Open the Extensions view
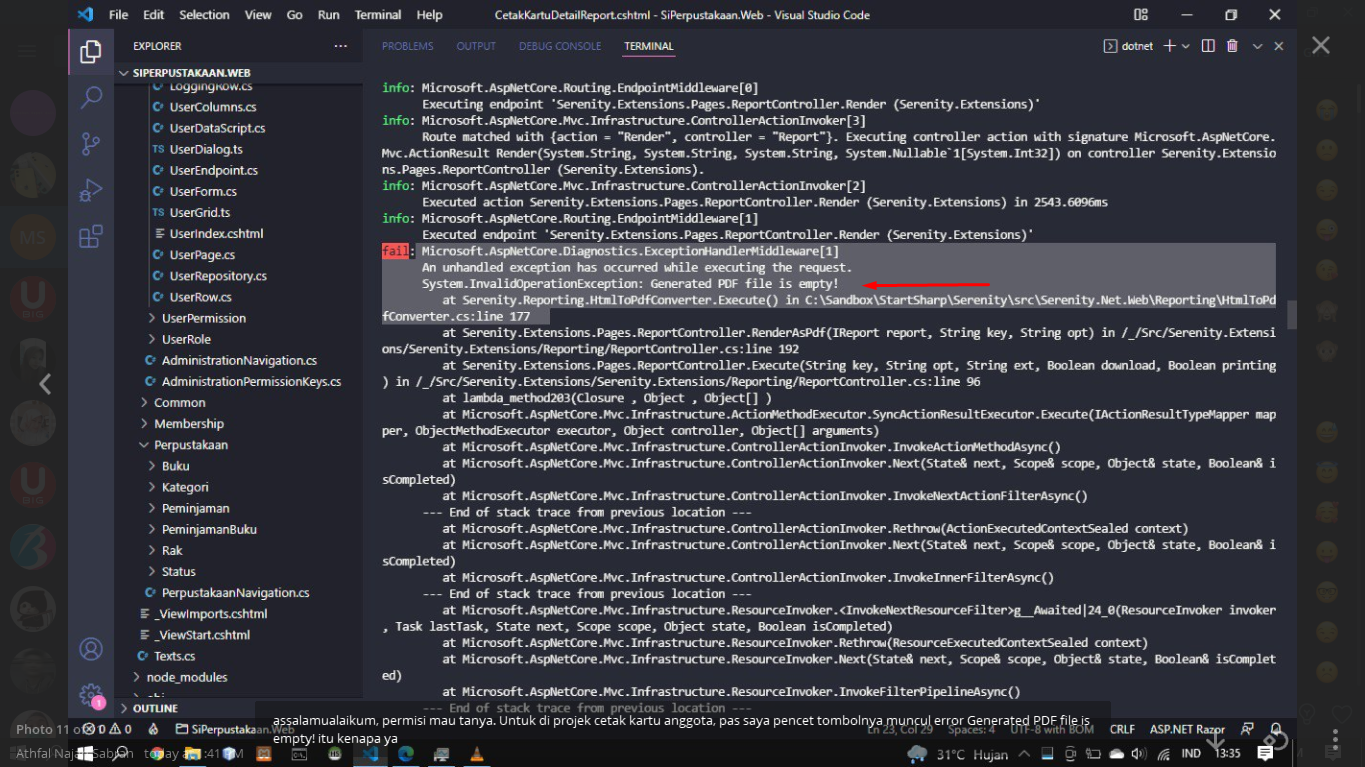Image resolution: width=1365 pixels, height=767 pixels. tap(91, 236)
